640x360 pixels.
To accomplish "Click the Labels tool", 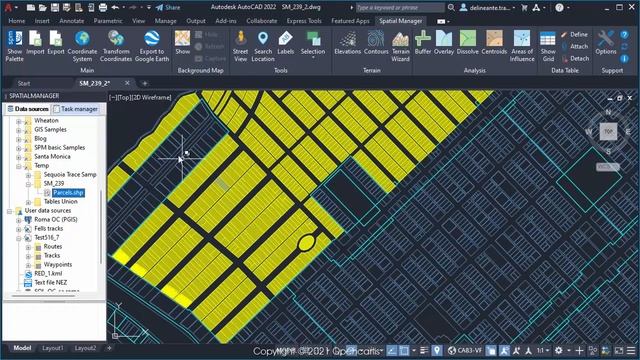I will tap(285, 42).
